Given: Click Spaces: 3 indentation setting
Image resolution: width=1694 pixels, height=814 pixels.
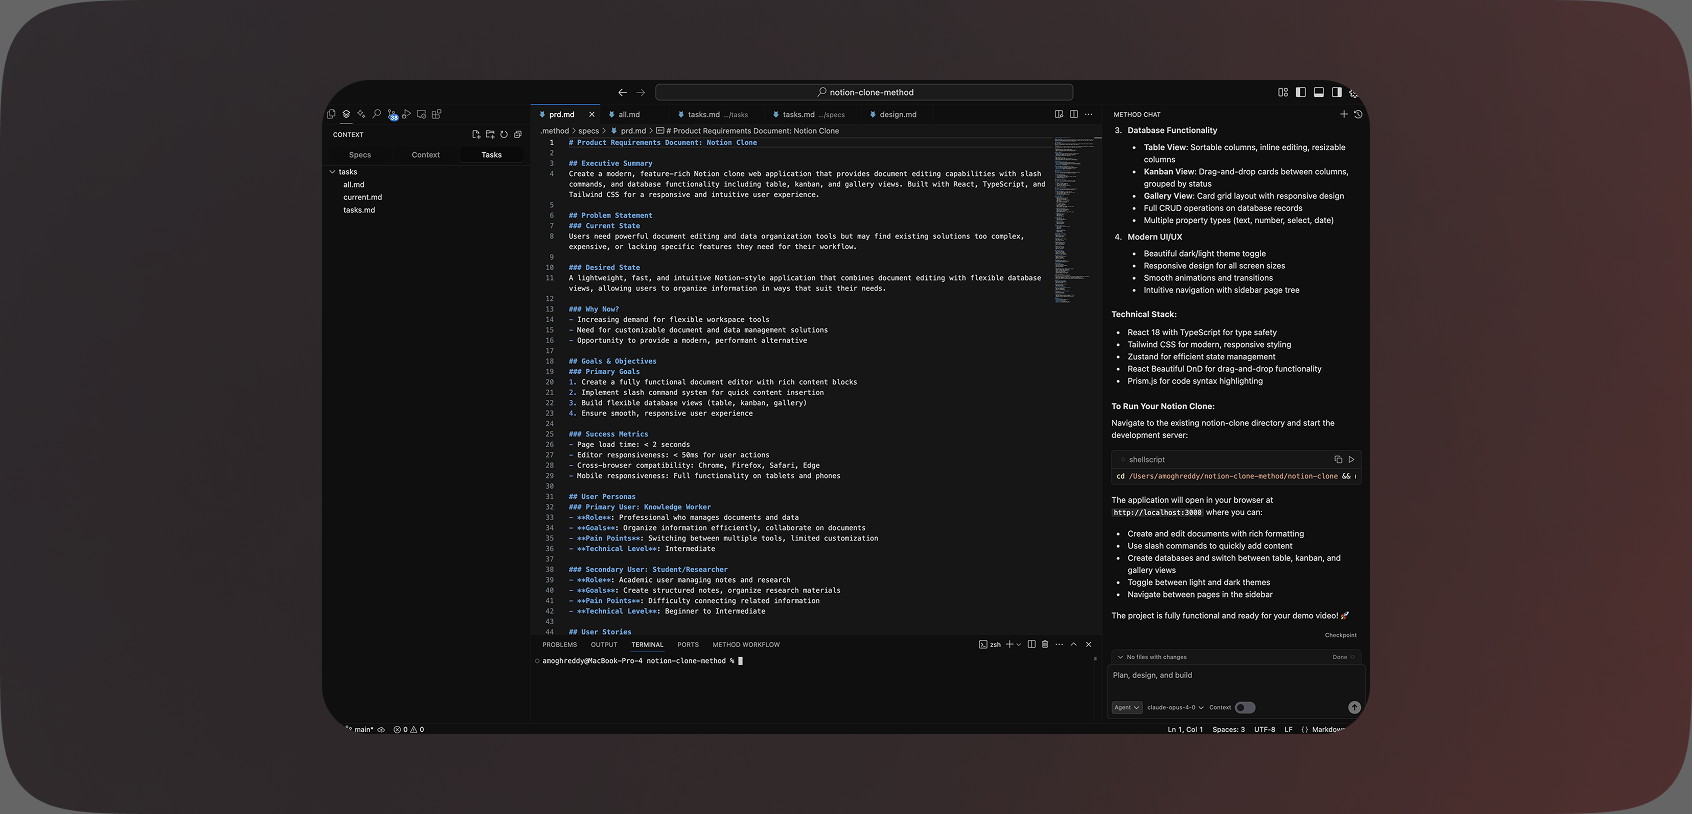Looking at the screenshot, I should [1229, 729].
